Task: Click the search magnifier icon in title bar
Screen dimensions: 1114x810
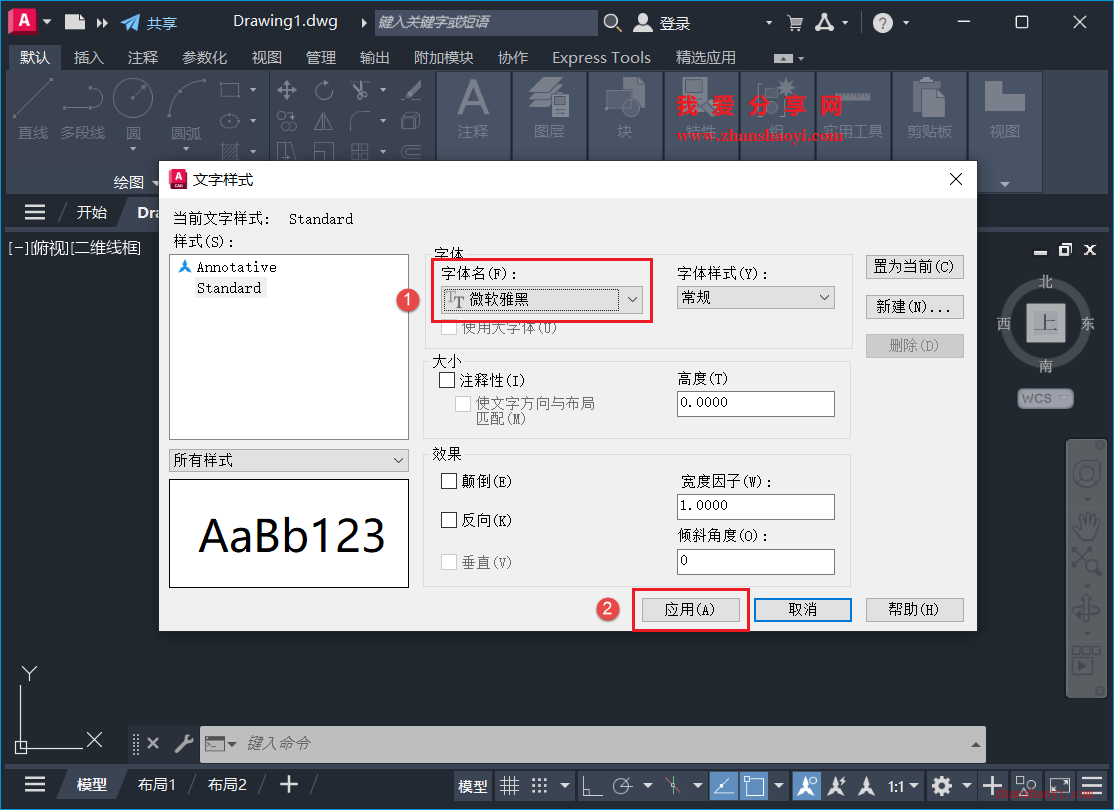Action: click(612, 23)
